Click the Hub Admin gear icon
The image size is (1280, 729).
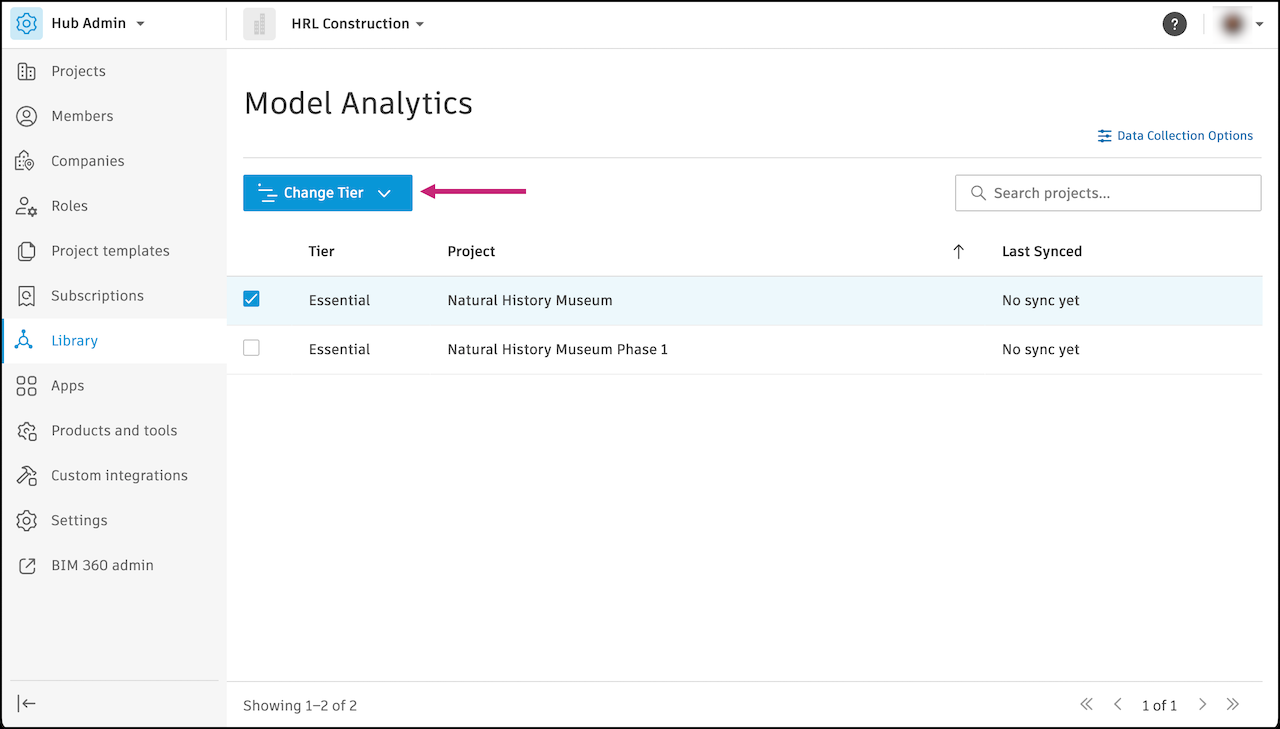coord(27,24)
